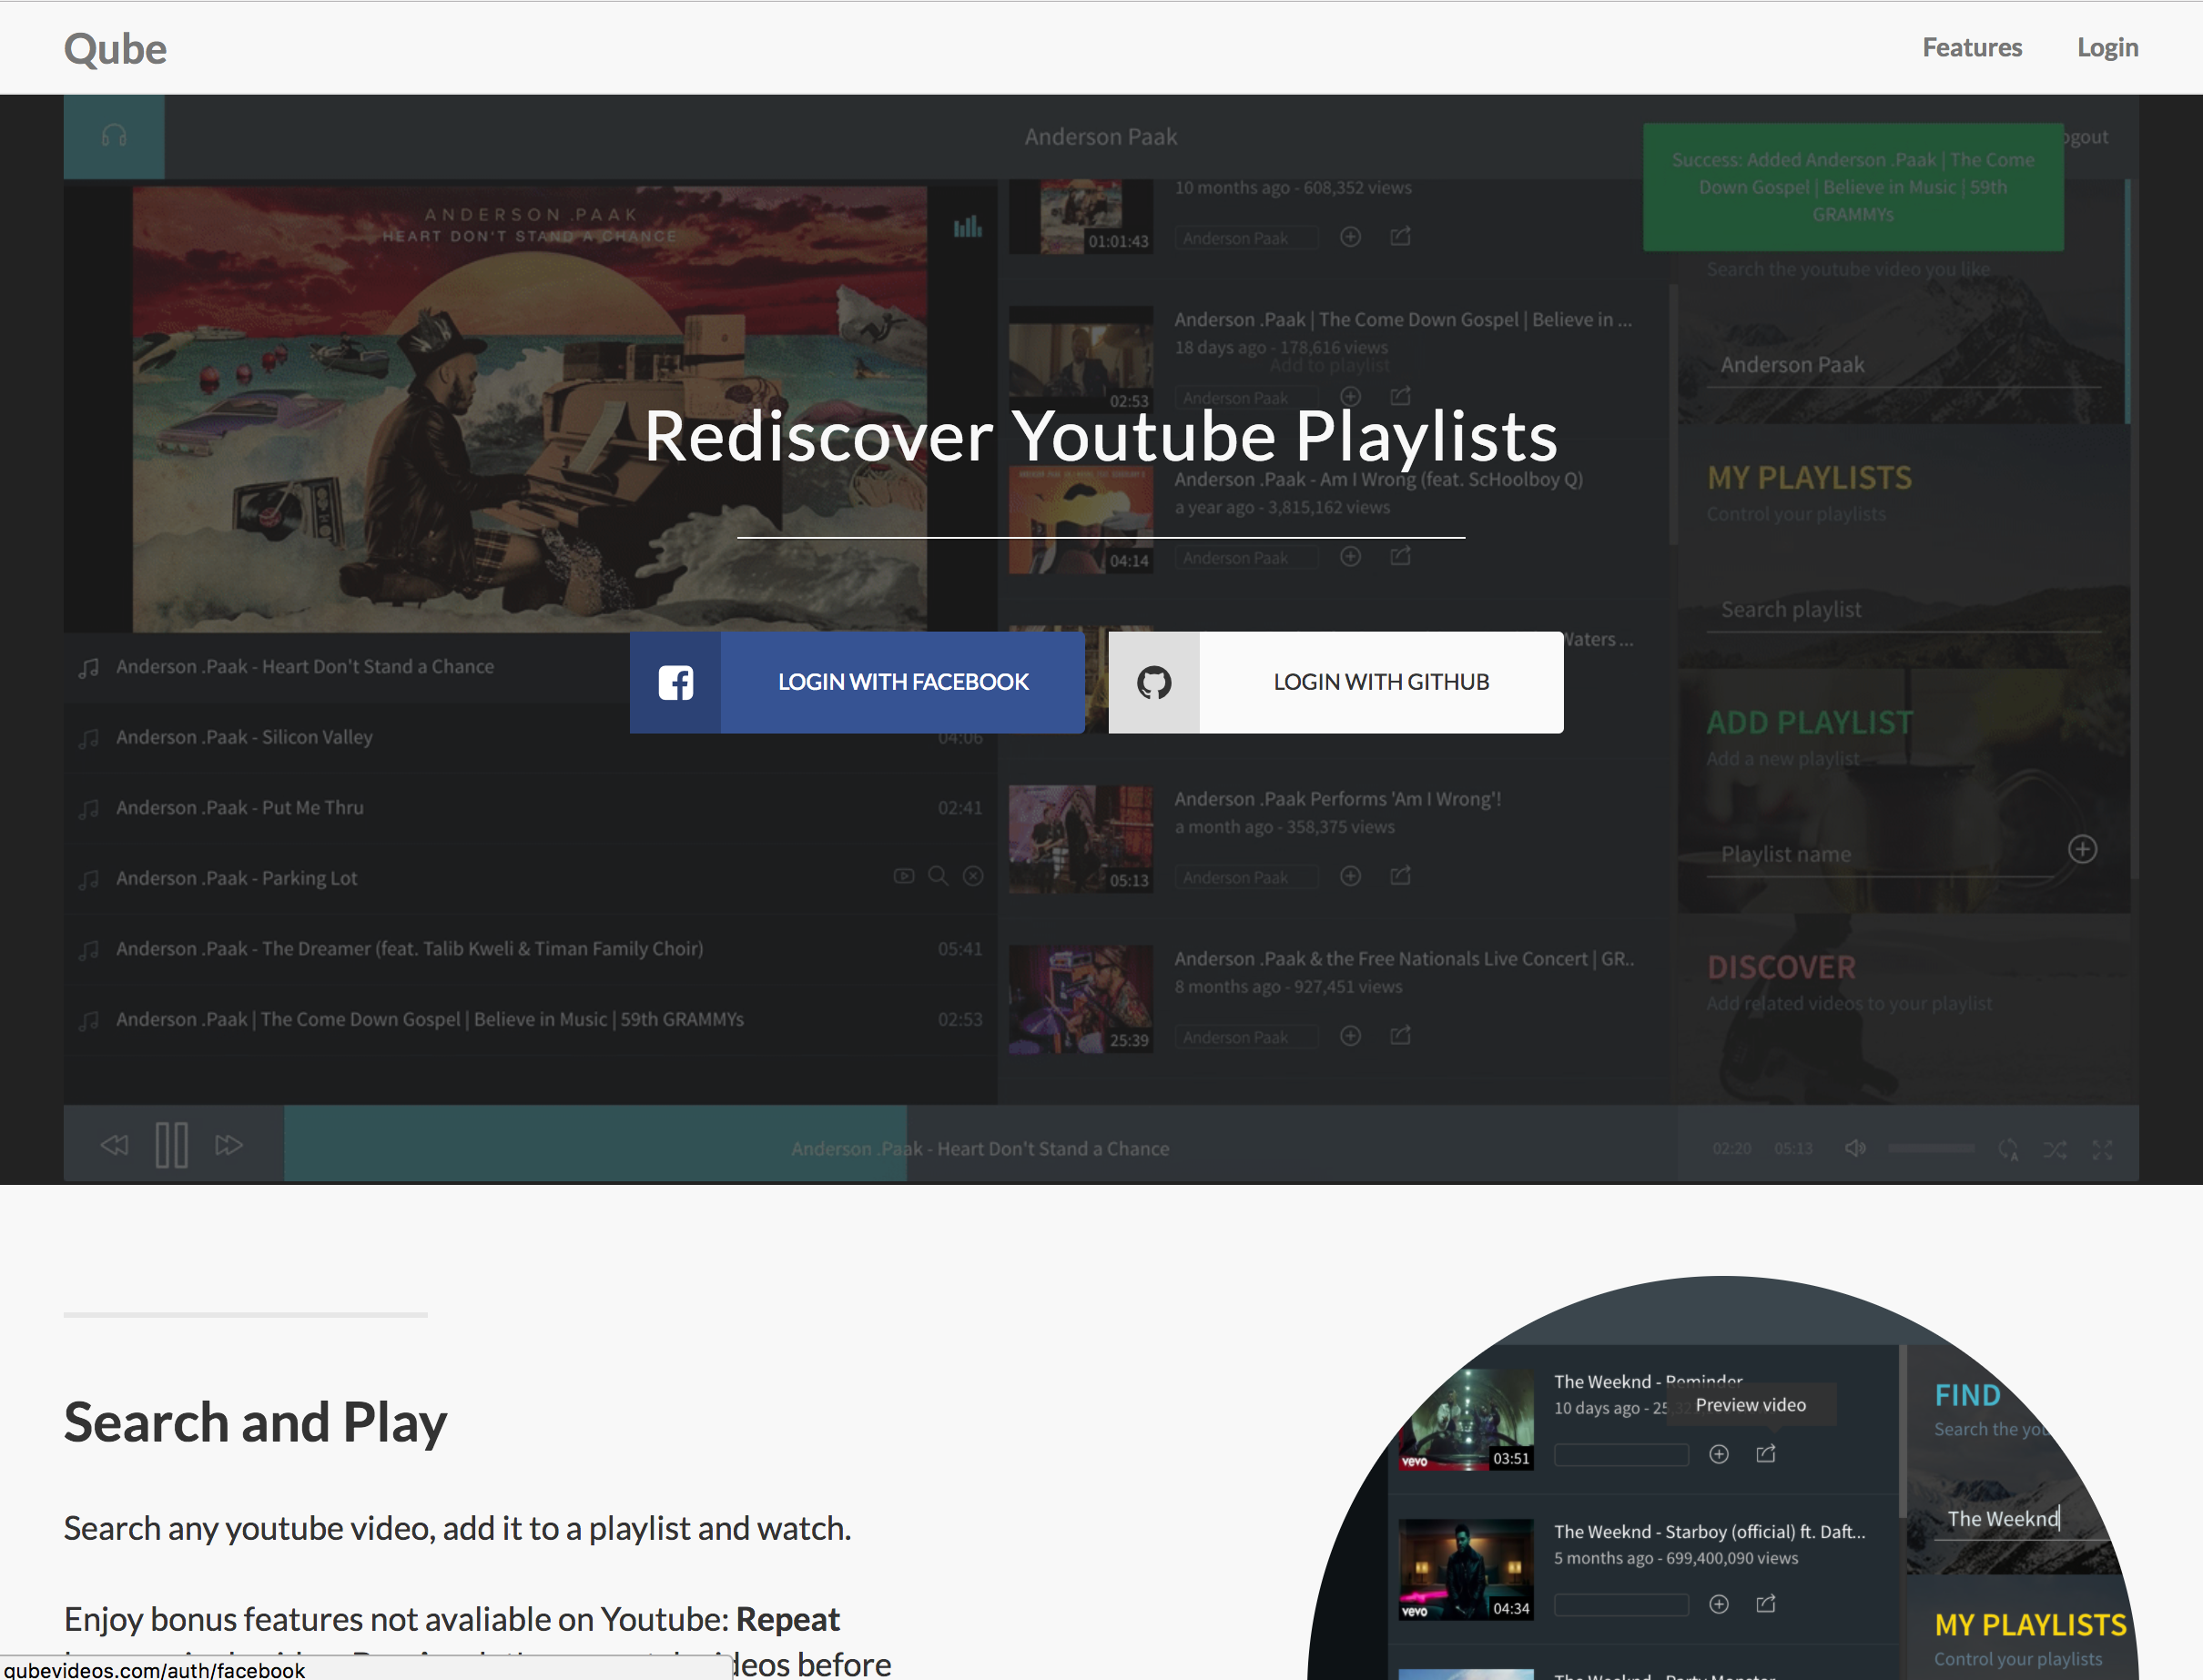Click the Qube logo link

coord(115,49)
